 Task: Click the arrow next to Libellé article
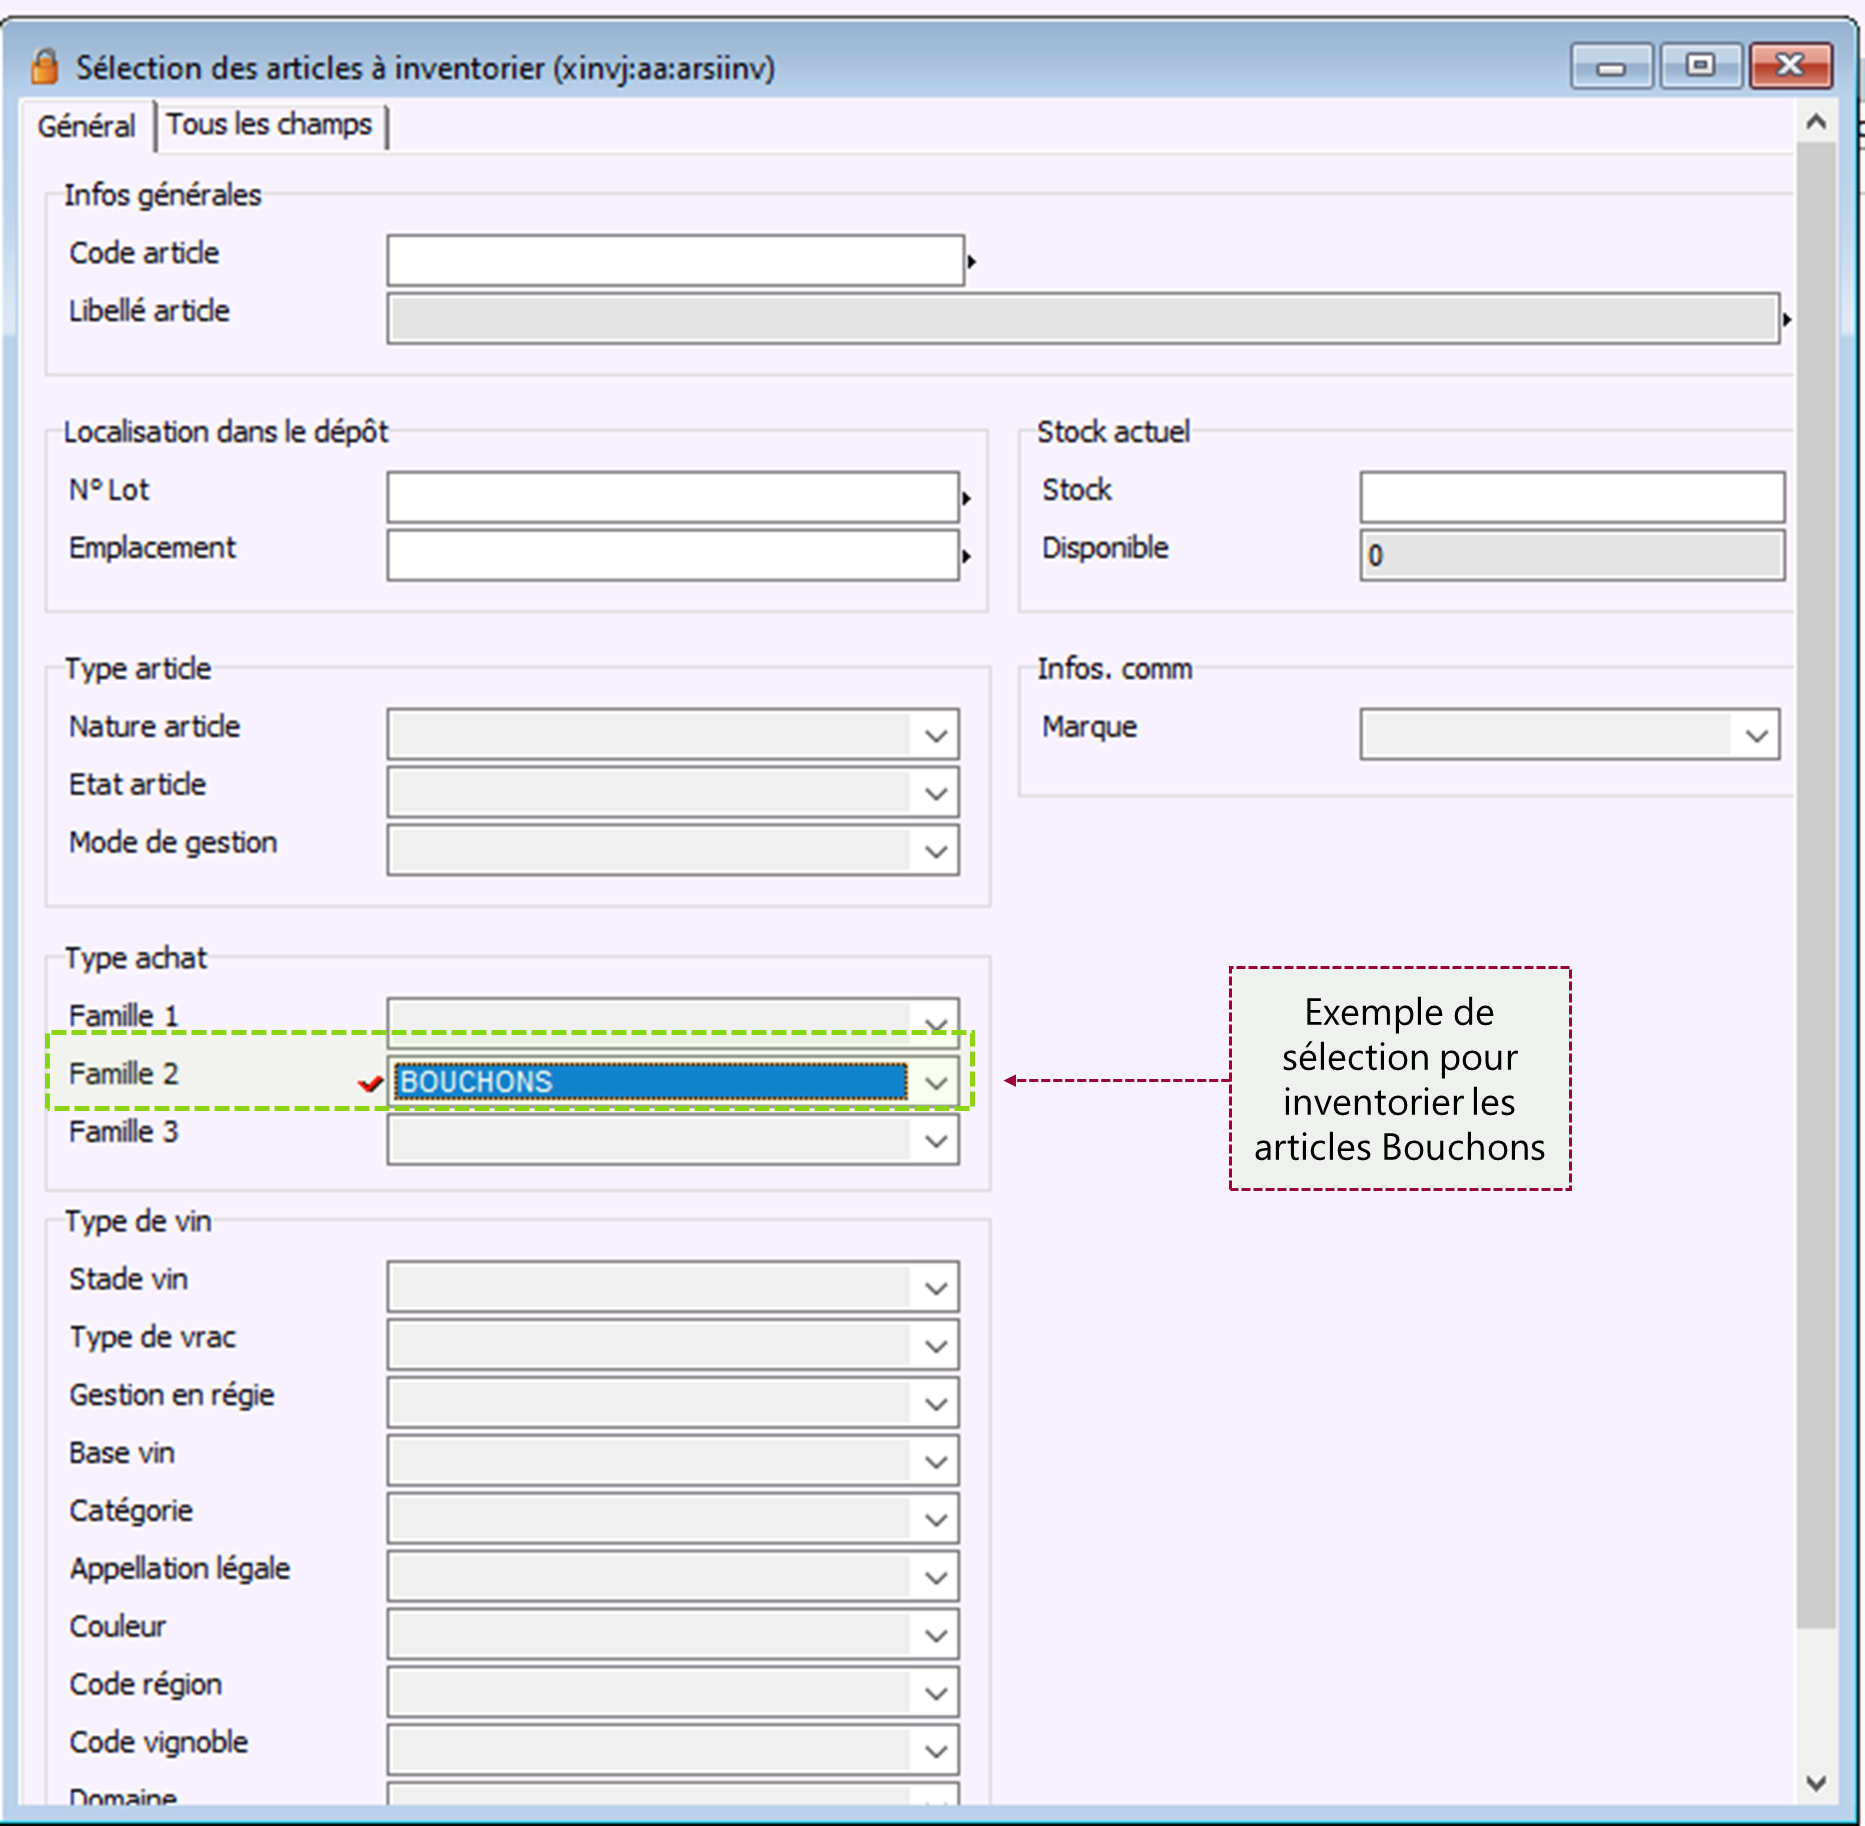tap(1786, 320)
